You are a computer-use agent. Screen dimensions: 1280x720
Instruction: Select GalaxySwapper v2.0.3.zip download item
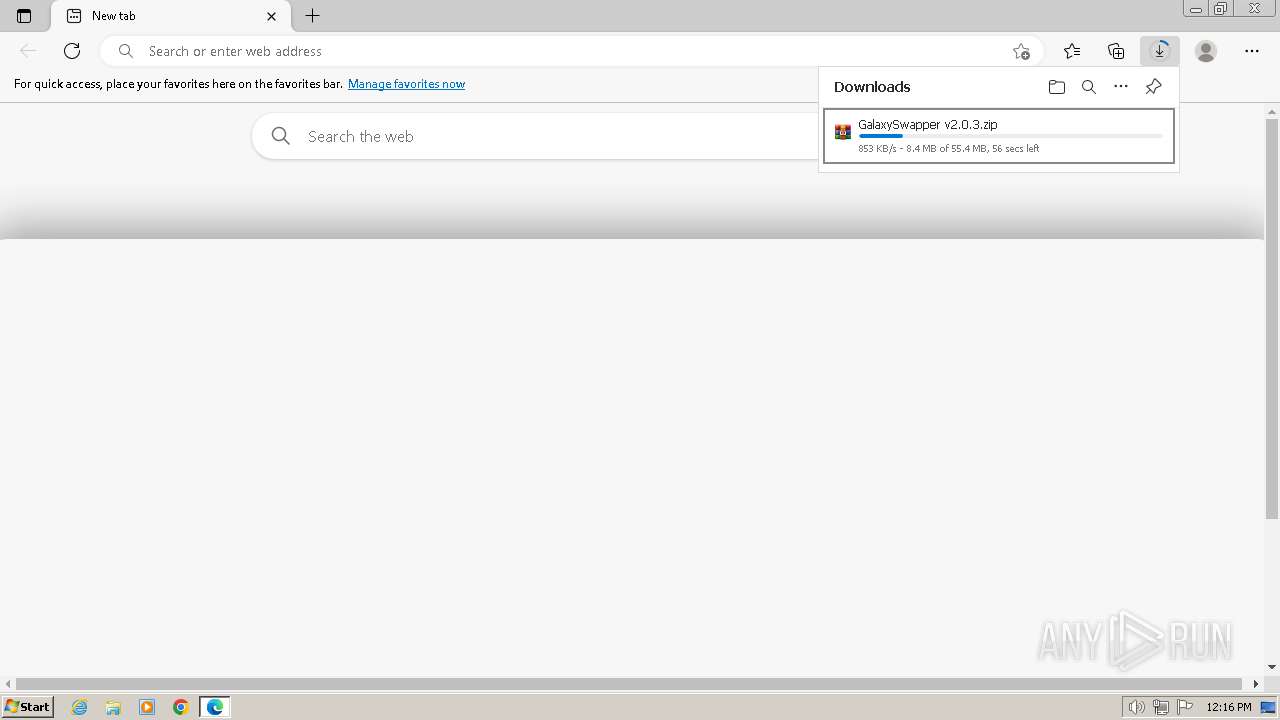click(999, 136)
